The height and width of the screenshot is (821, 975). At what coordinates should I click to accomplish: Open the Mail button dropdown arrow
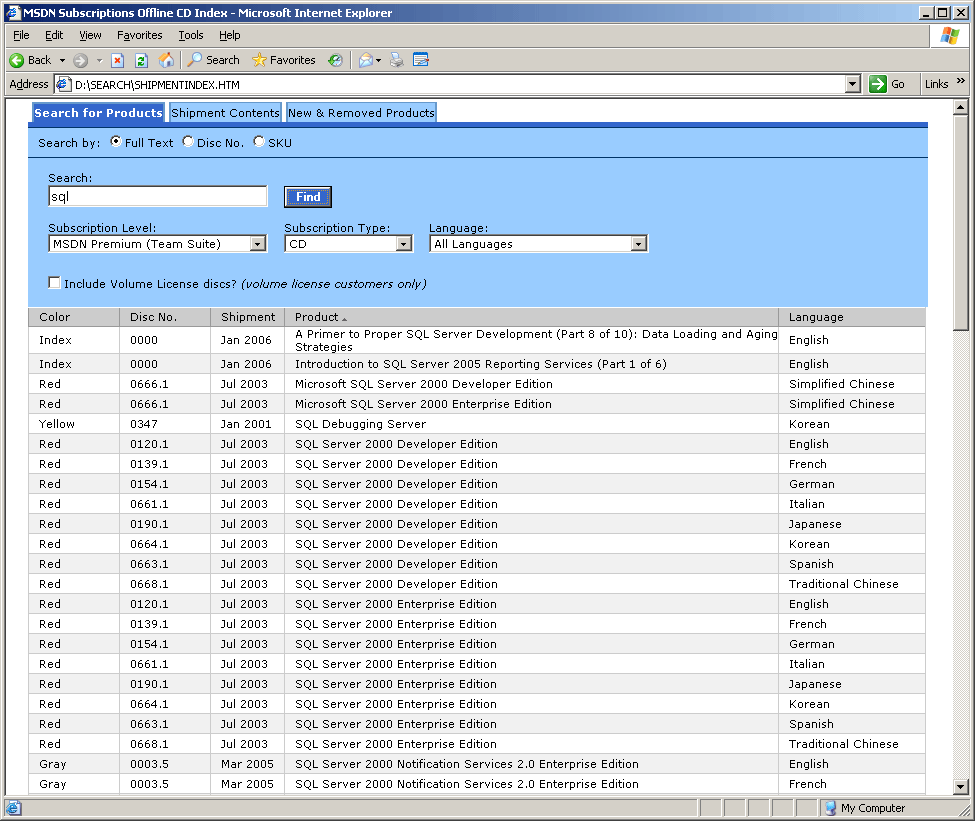[378, 60]
